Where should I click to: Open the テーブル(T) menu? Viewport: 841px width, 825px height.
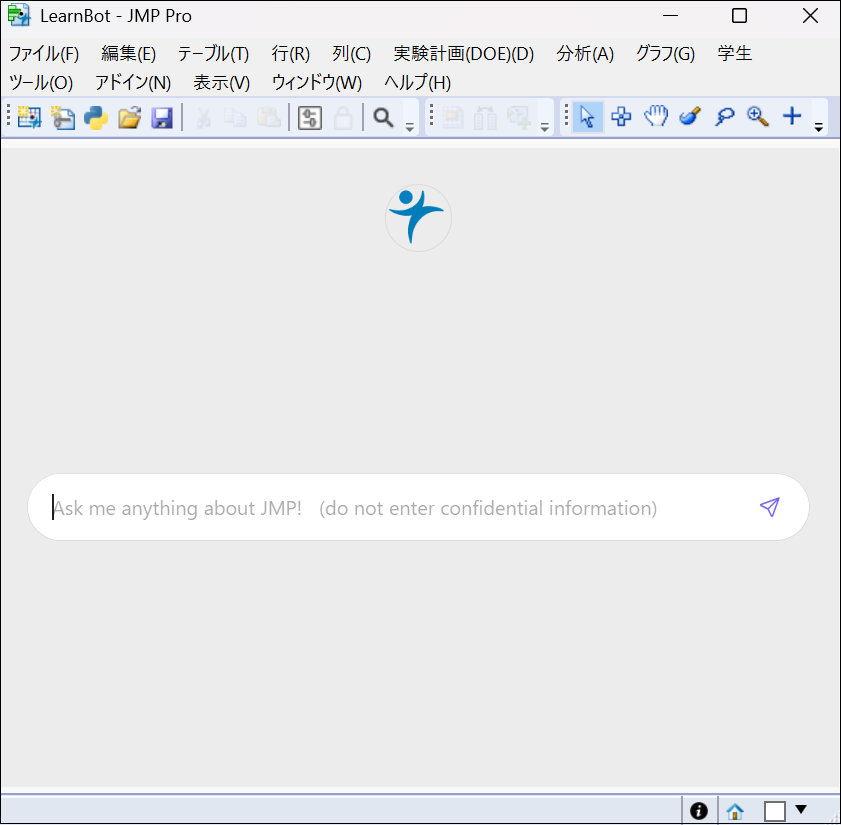coord(213,54)
